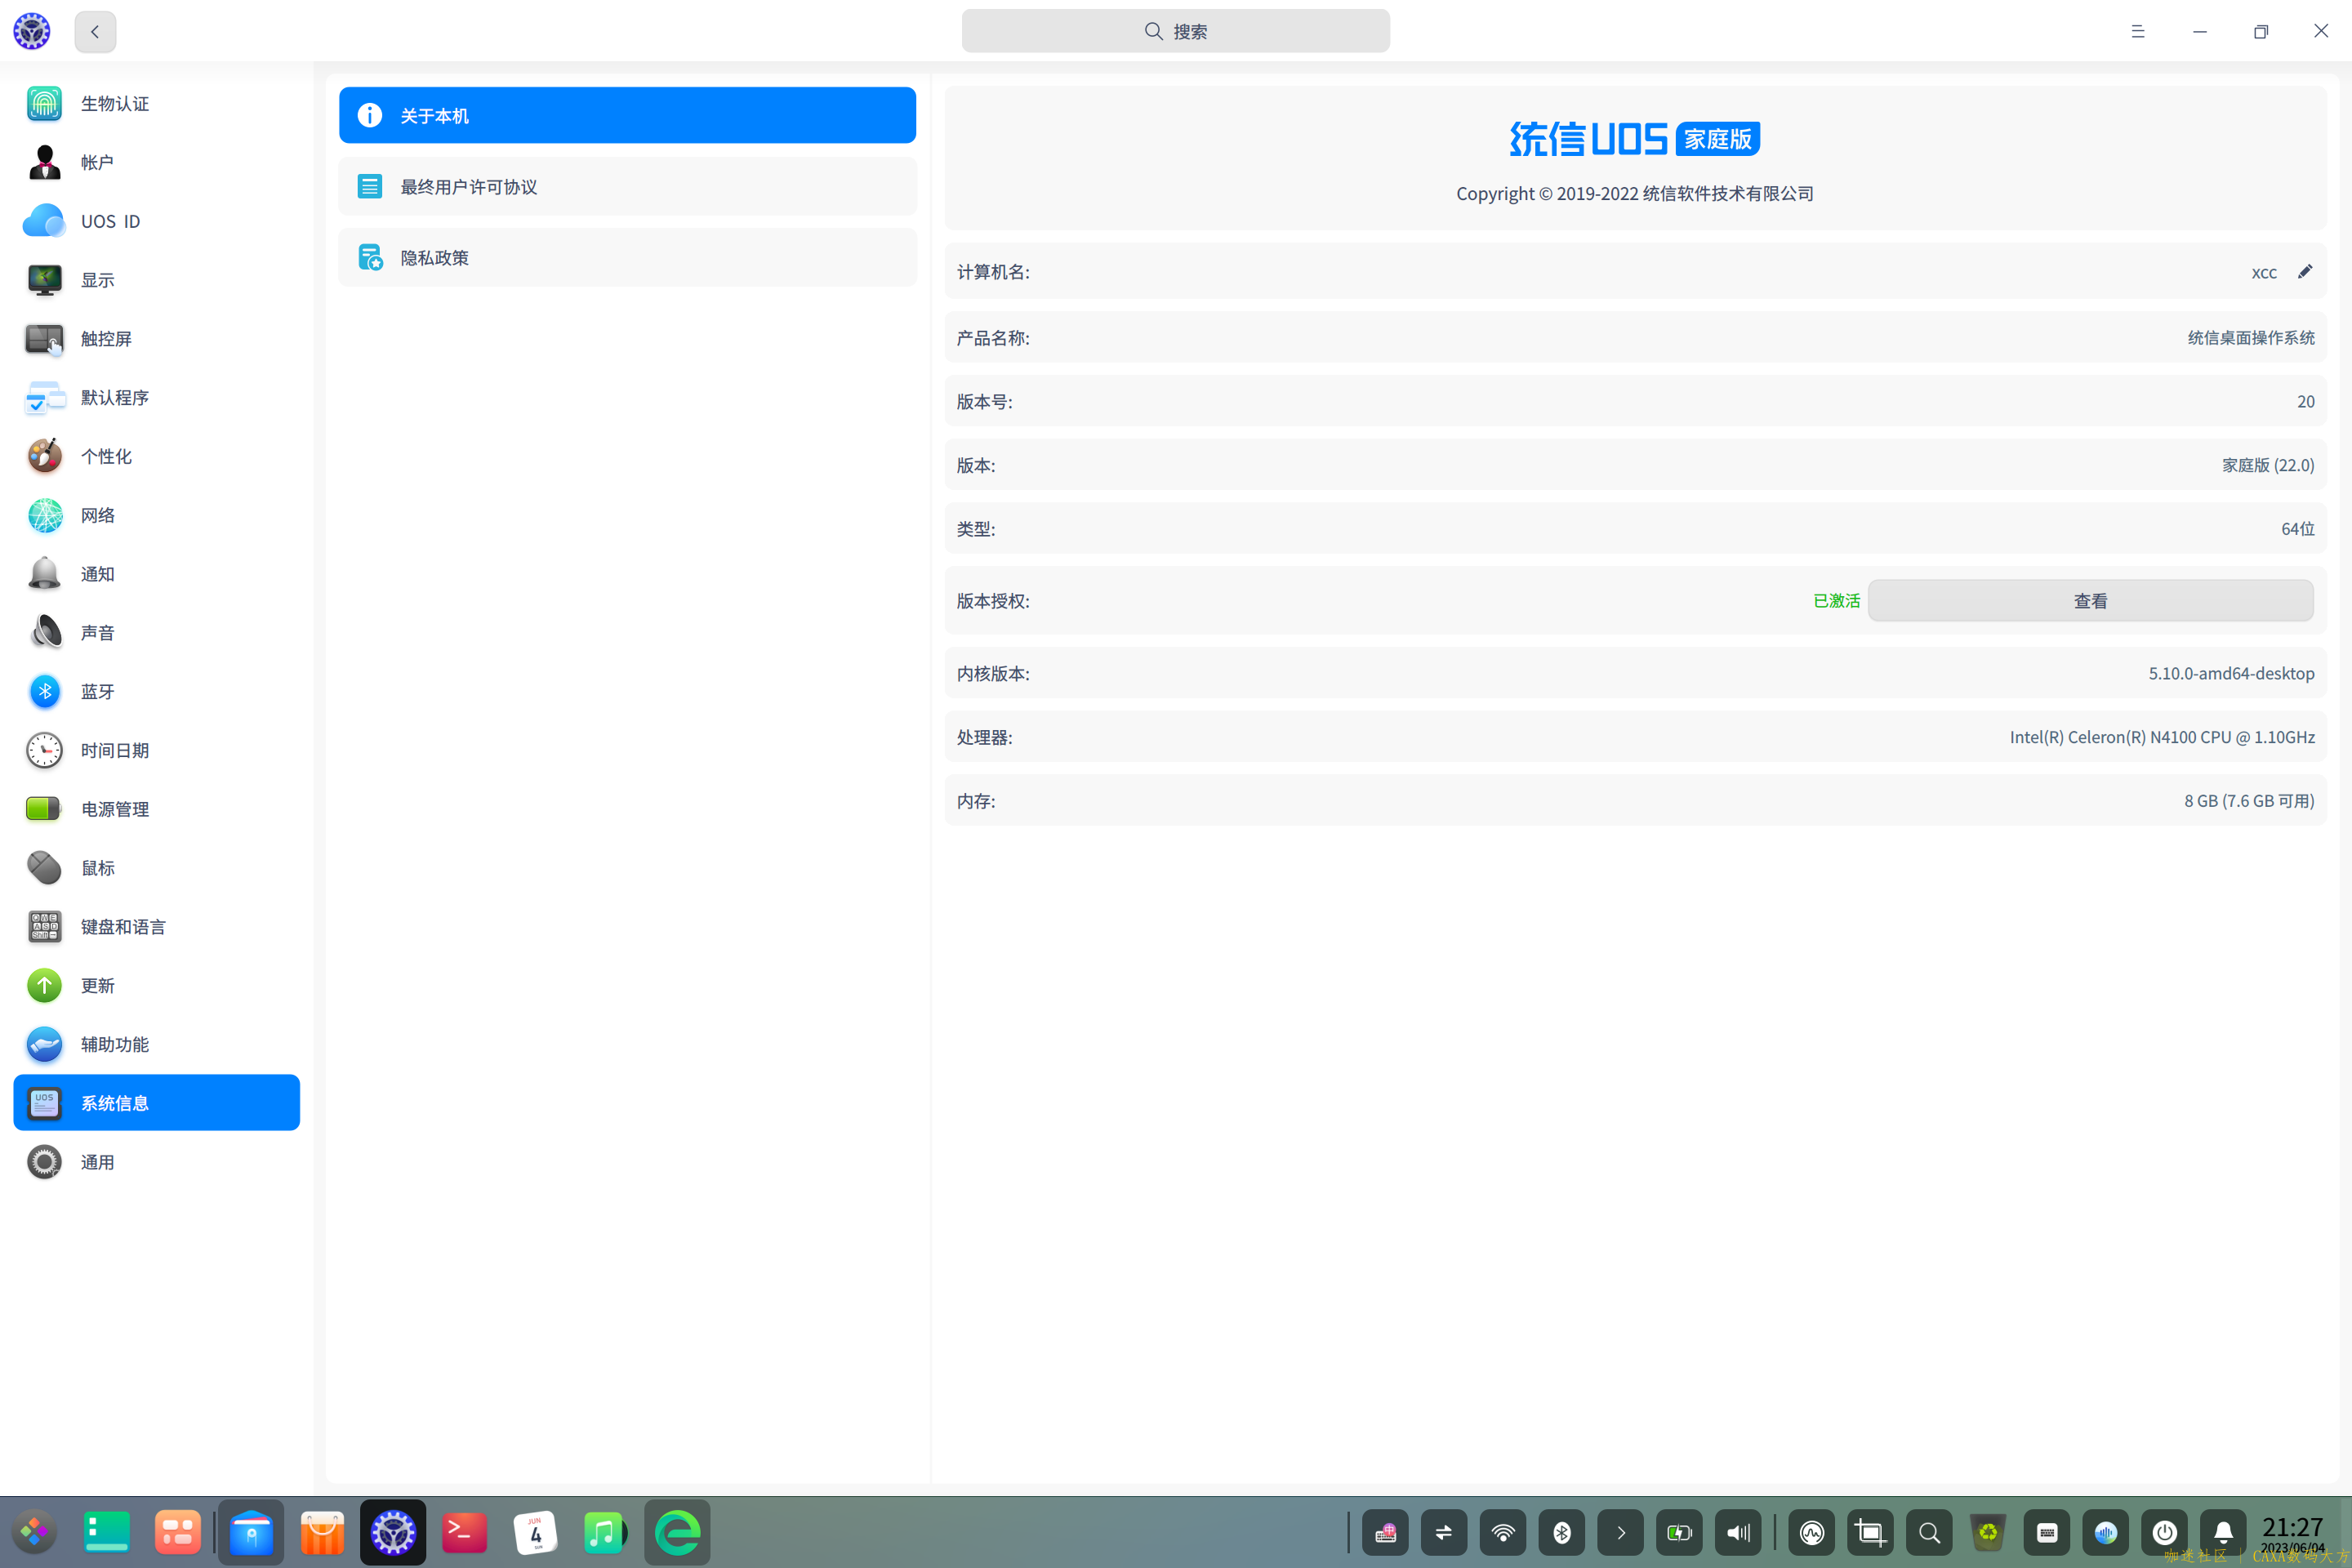
Task: Open 生物认证 biometric settings
Action: point(156,103)
